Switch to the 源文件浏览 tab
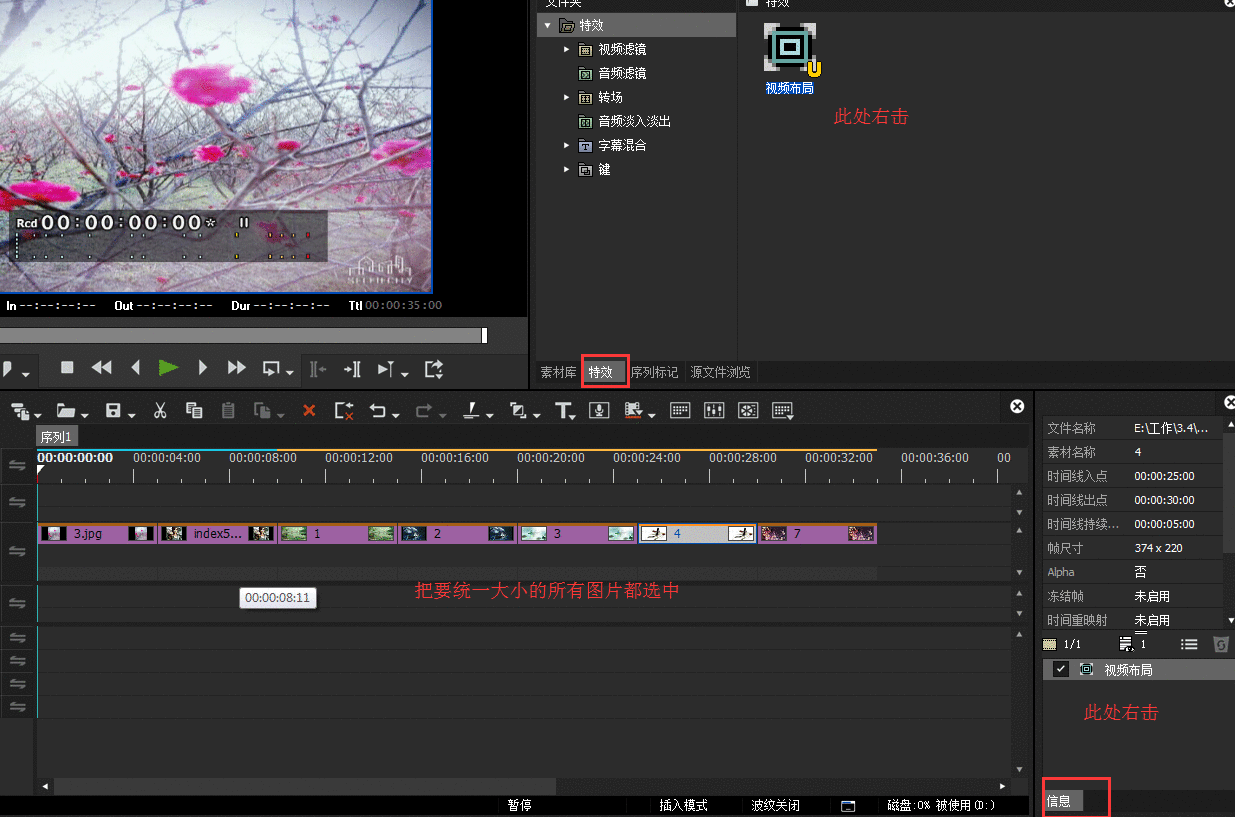The width and height of the screenshot is (1235, 817). point(720,372)
